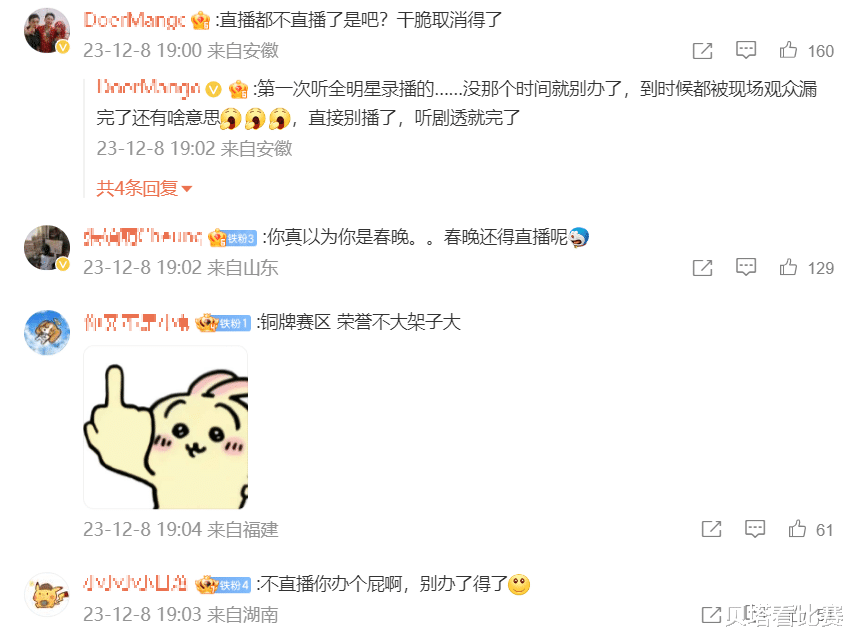Like the 春晚还得直播呢 comment

(788, 267)
